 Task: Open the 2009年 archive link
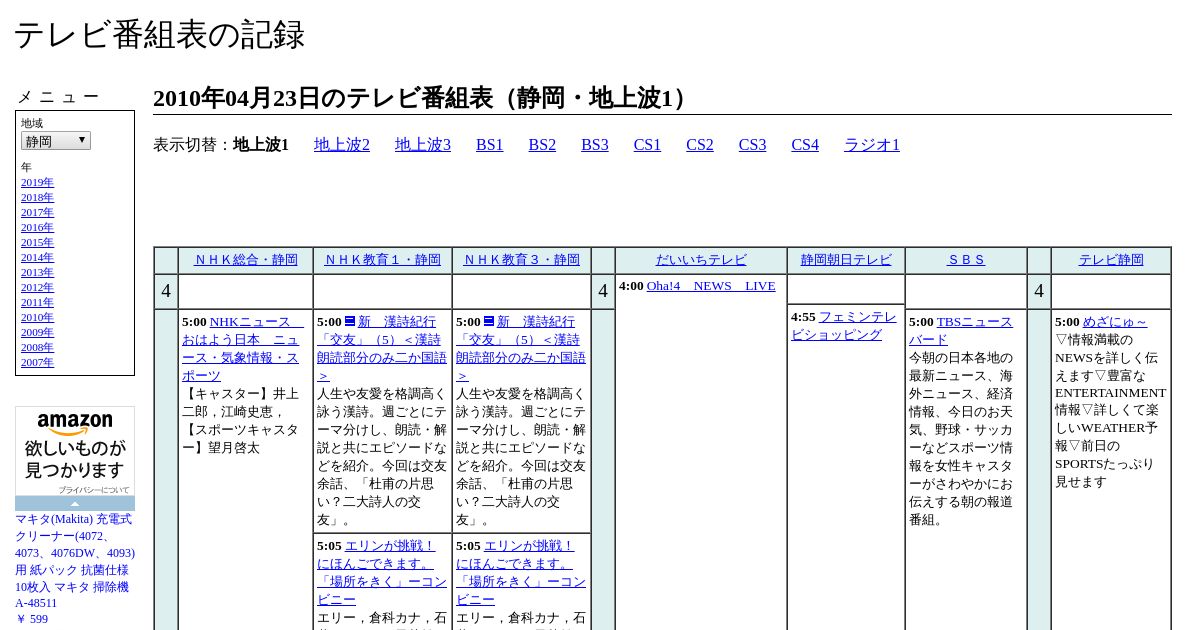click(37, 332)
